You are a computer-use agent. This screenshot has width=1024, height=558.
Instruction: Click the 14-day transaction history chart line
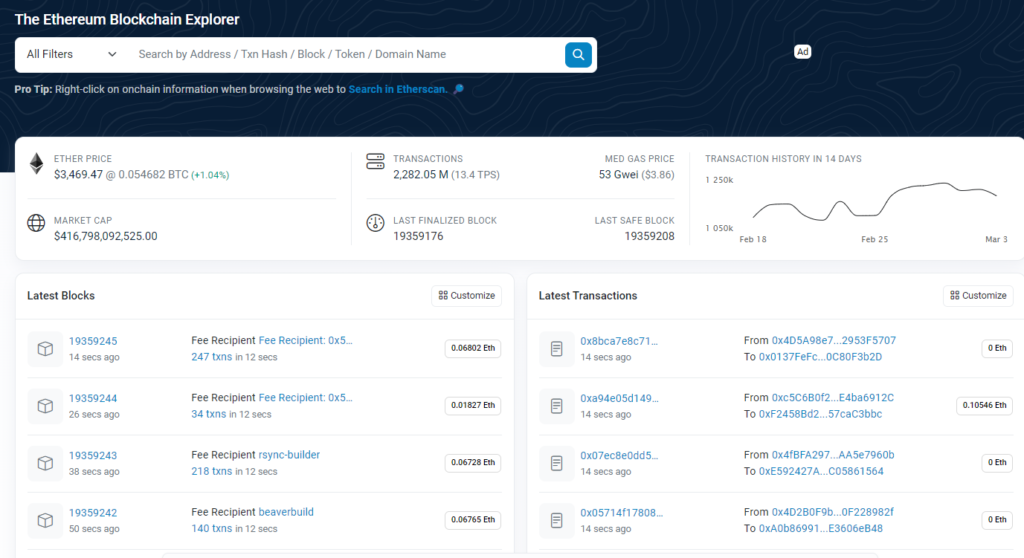tap(875, 201)
